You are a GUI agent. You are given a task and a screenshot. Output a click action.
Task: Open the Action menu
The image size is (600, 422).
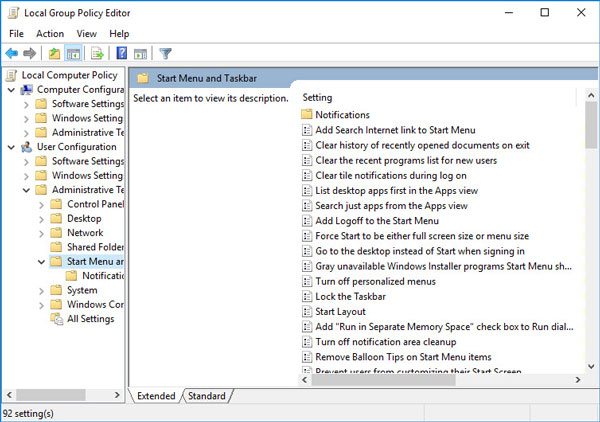click(50, 33)
